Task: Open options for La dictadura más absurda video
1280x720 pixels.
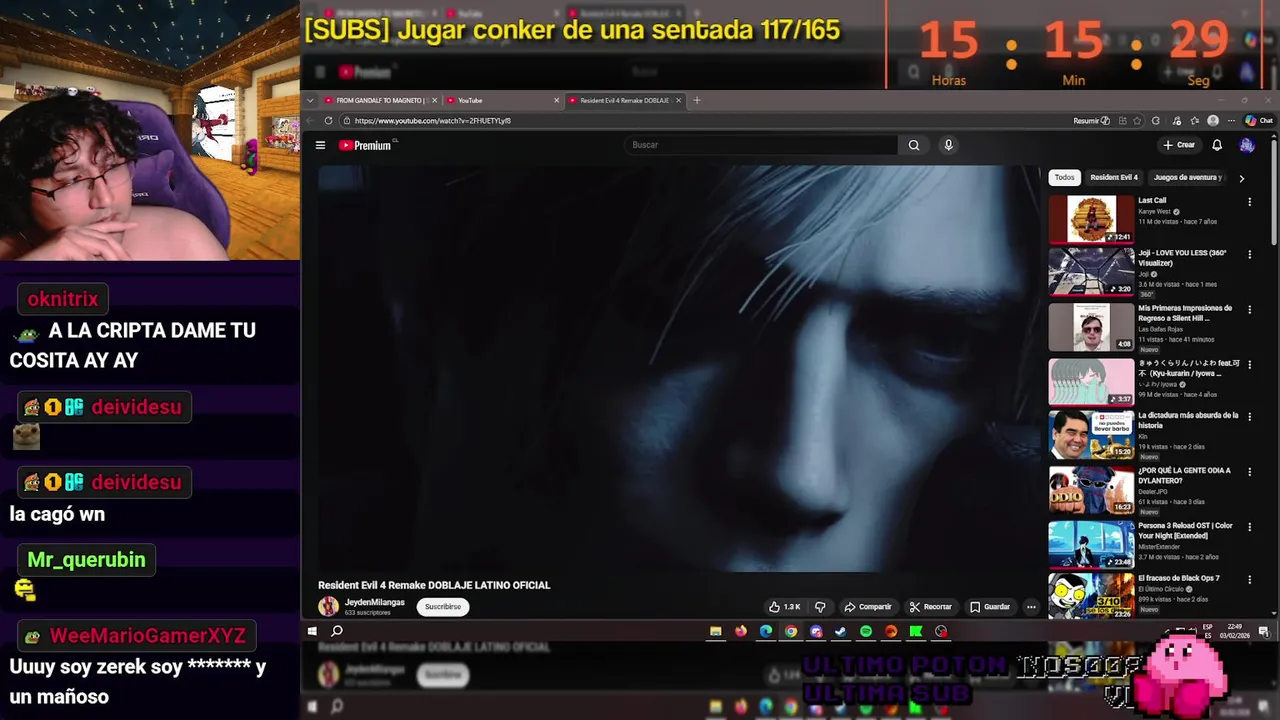Action: [1249, 416]
